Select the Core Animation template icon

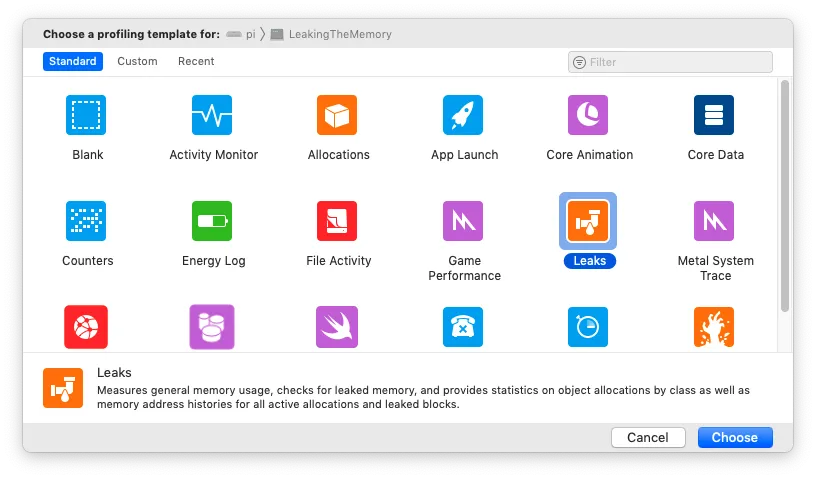(x=588, y=115)
